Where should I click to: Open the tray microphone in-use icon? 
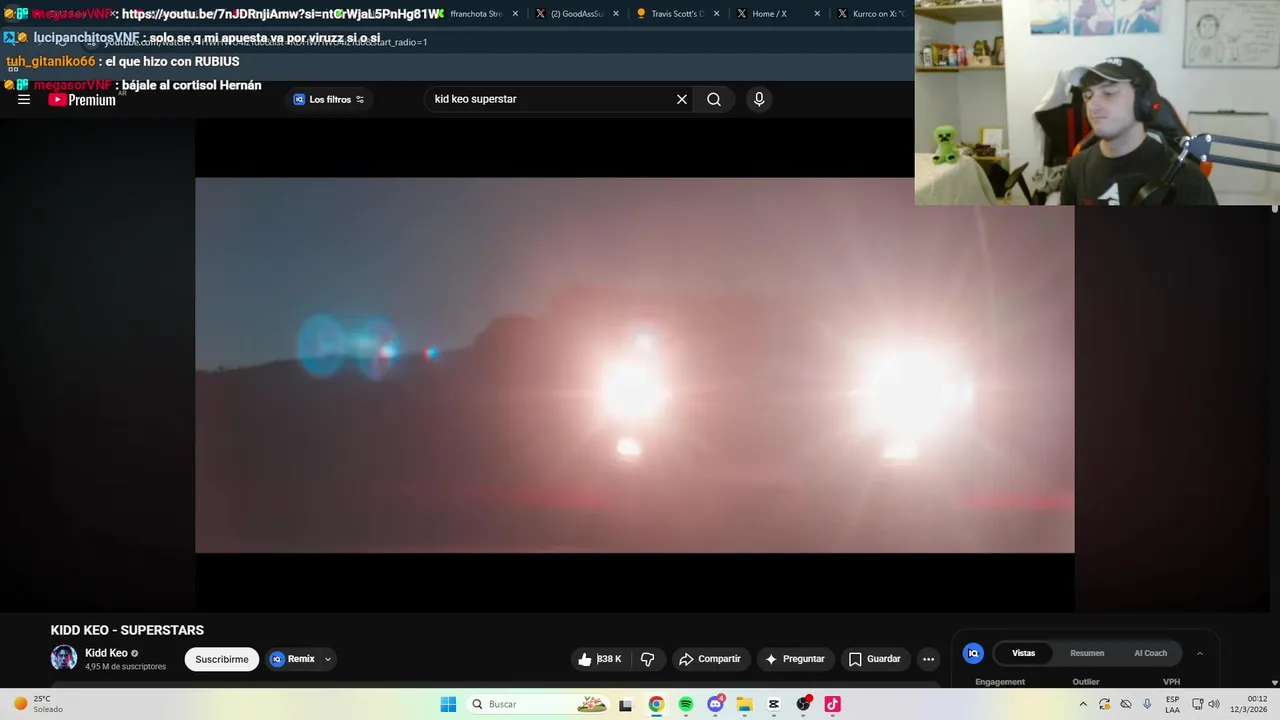(1147, 704)
